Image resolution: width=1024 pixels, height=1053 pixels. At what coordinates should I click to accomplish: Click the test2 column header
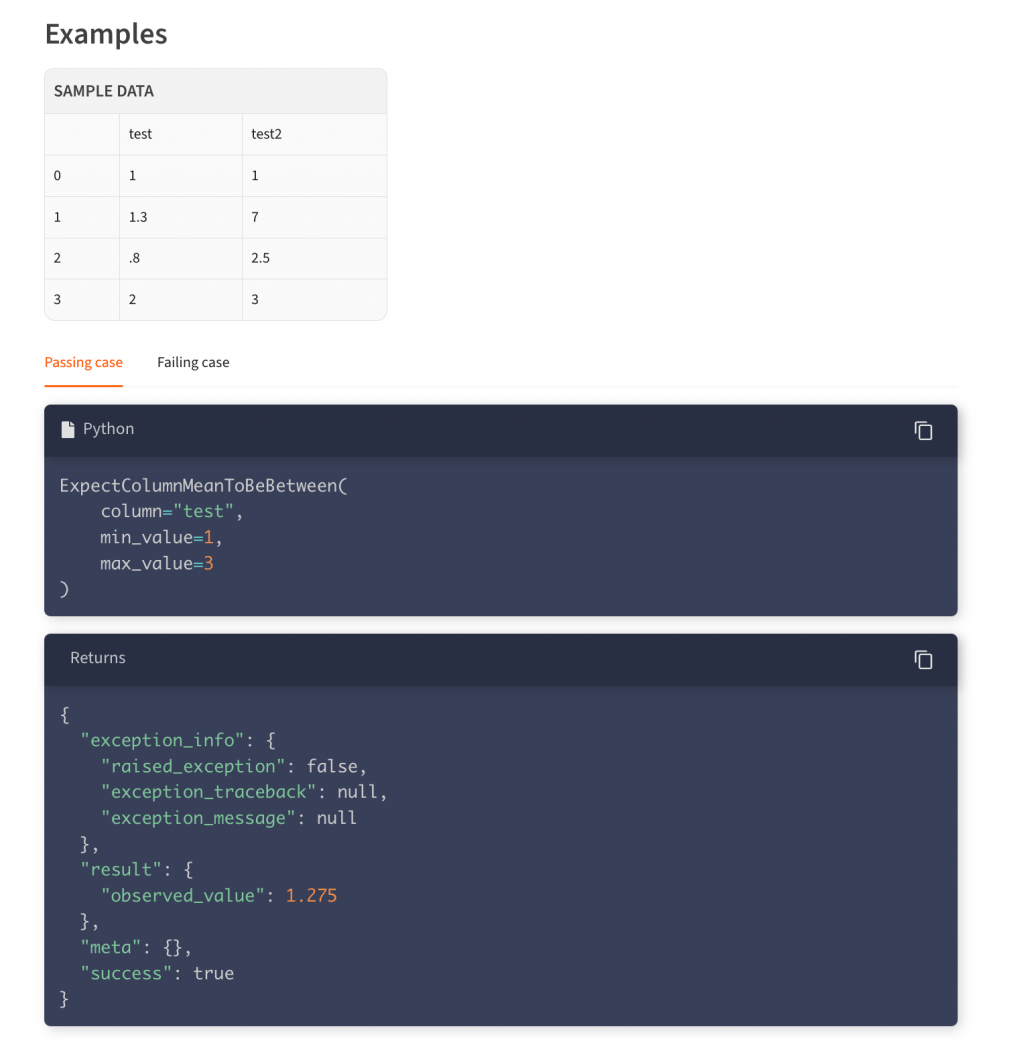[x=266, y=134]
